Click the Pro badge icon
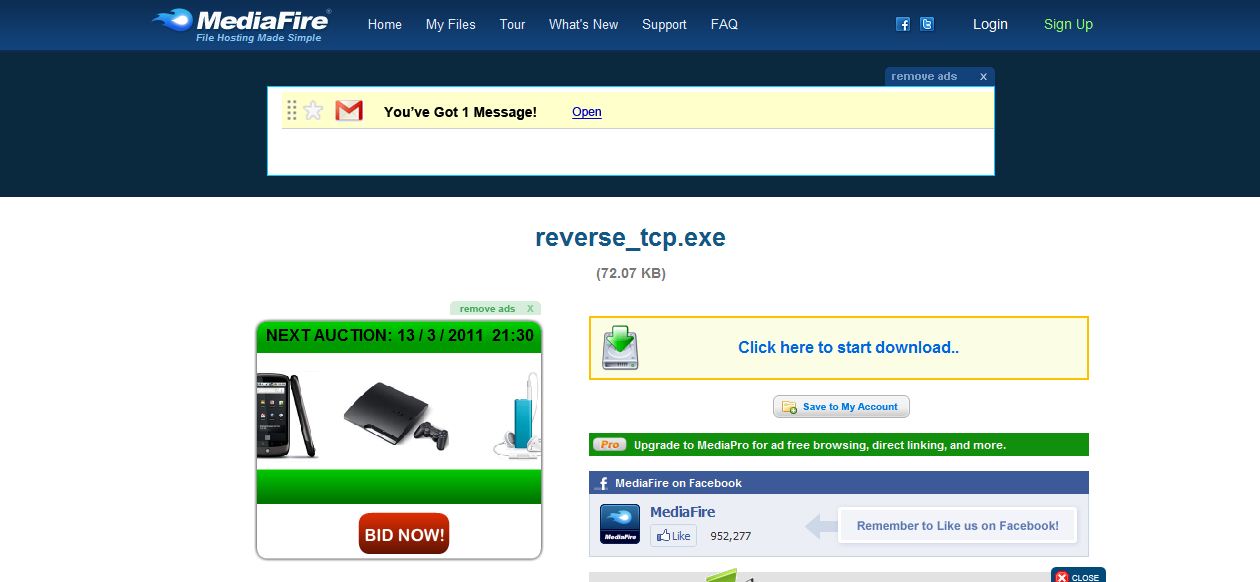The height and width of the screenshot is (582, 1260). (609, 445)
